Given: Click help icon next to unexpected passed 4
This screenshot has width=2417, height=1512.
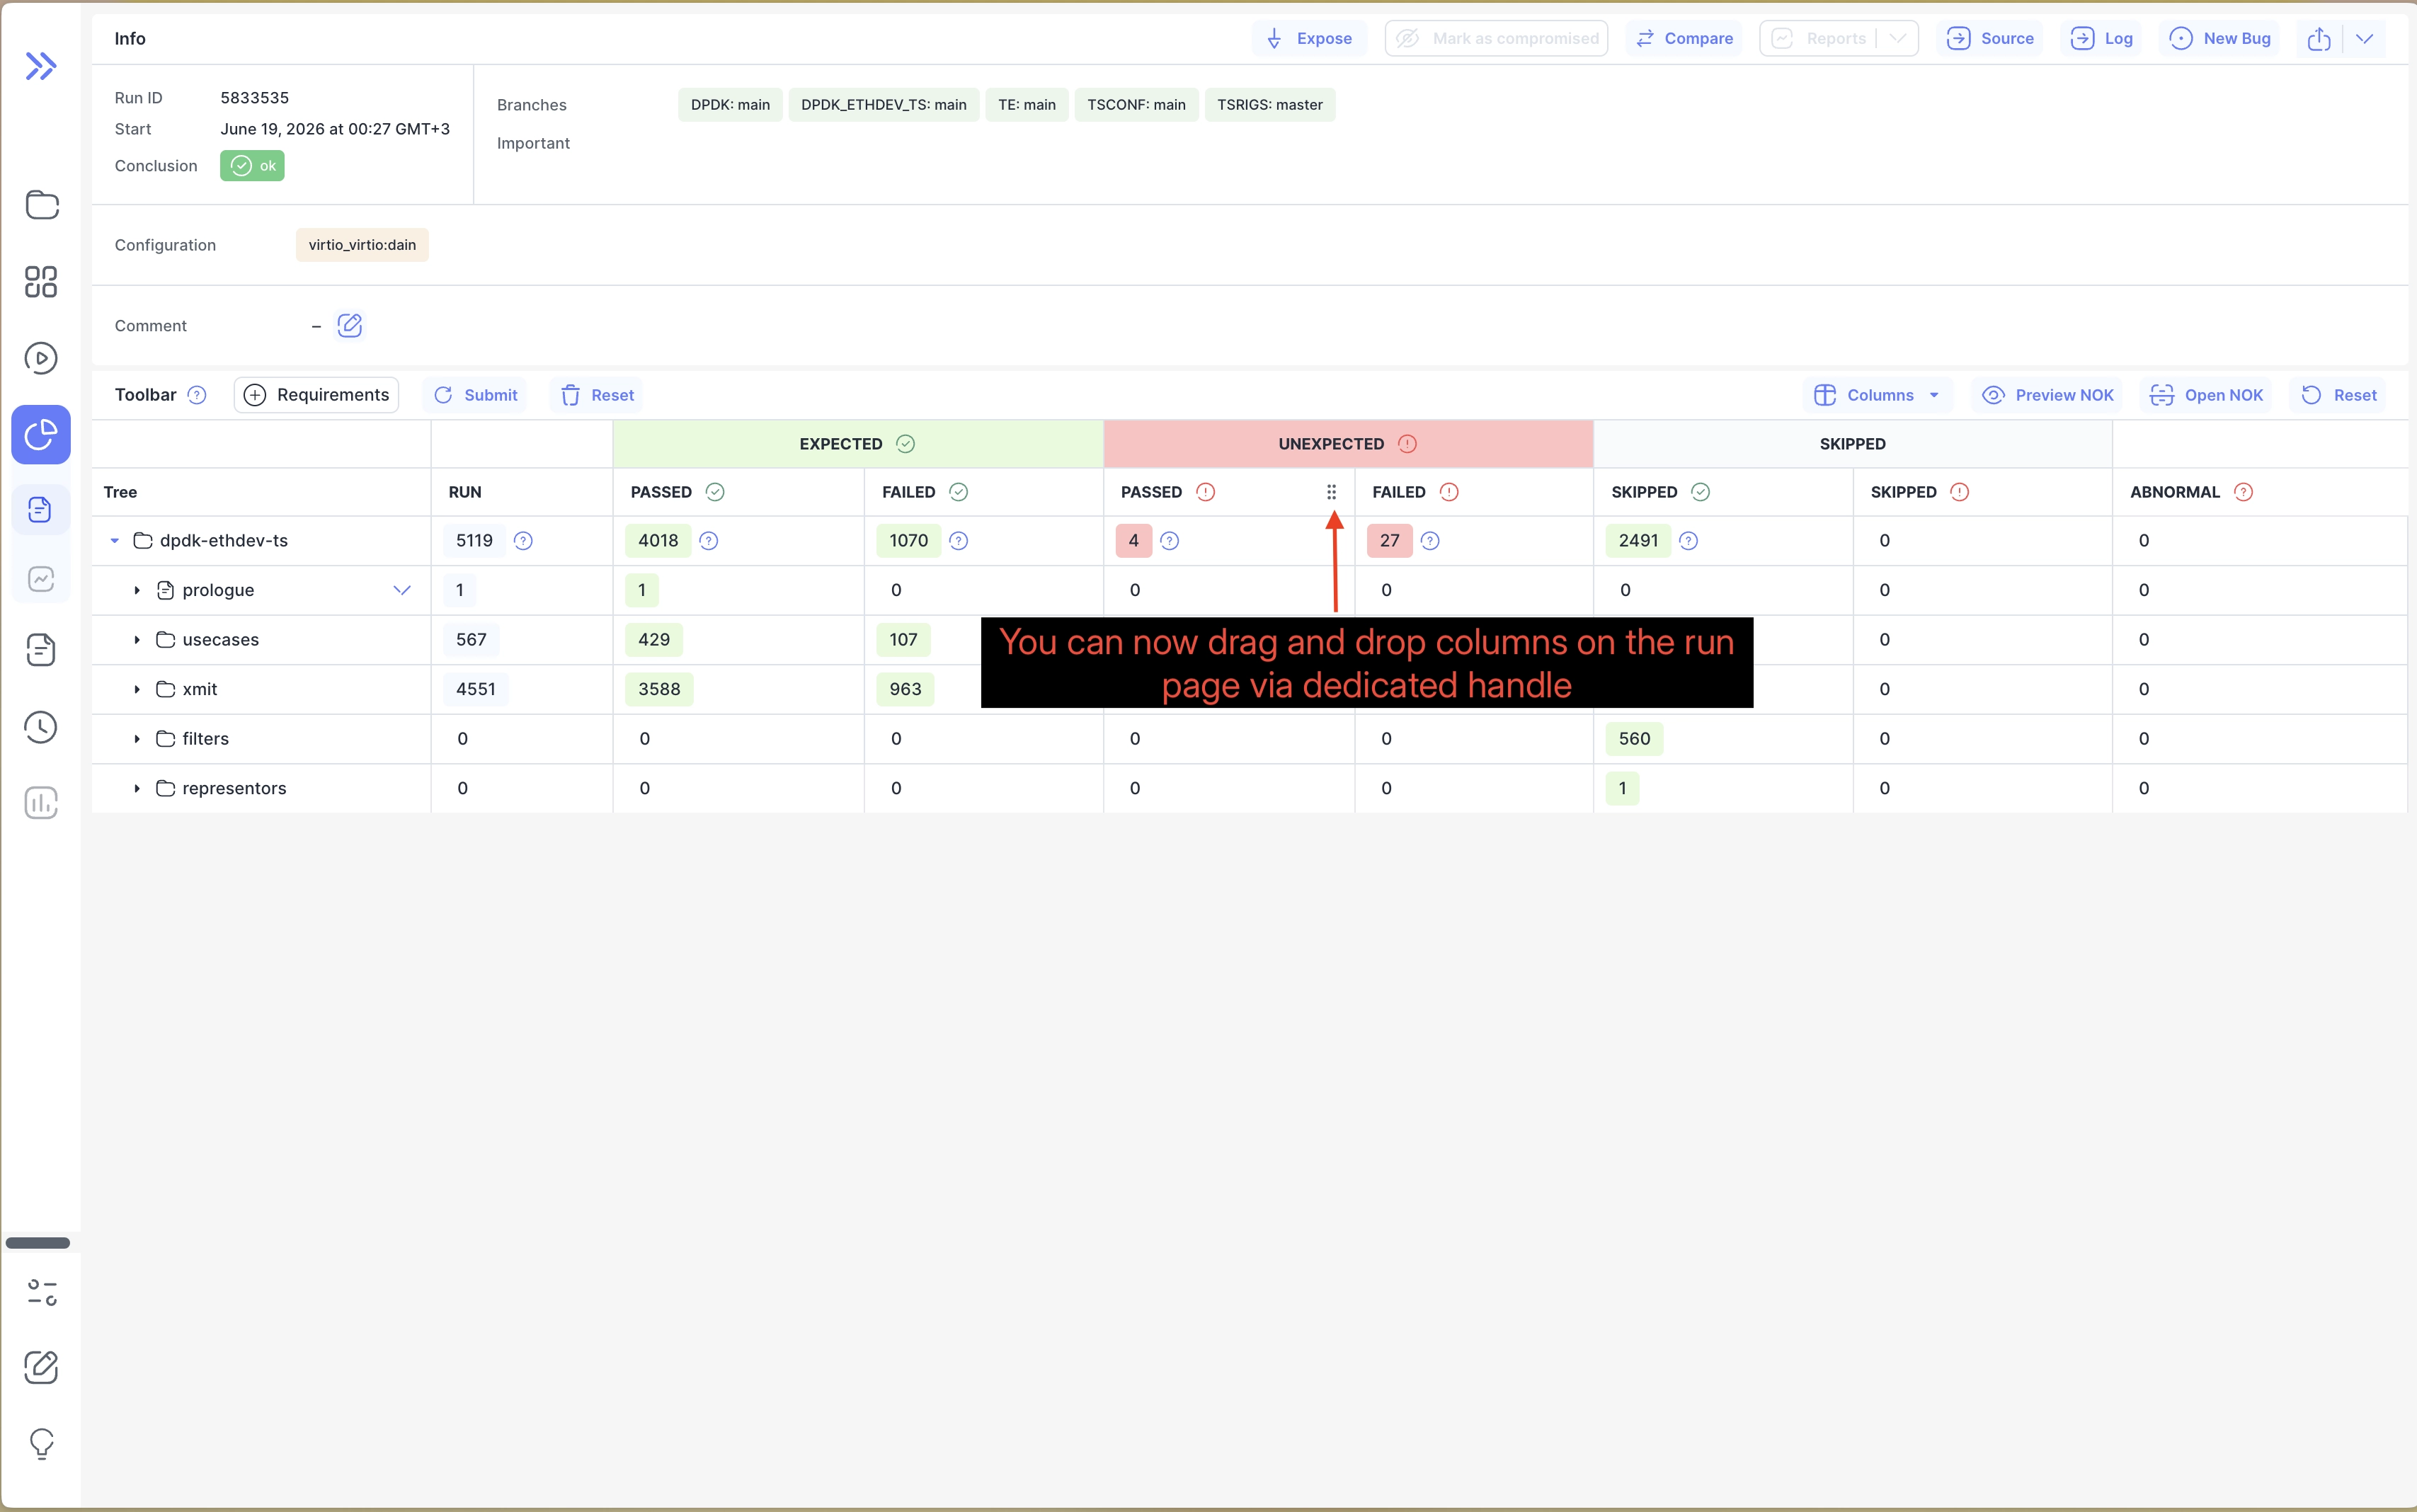Looking at the screenshot, I should 1169,541.
